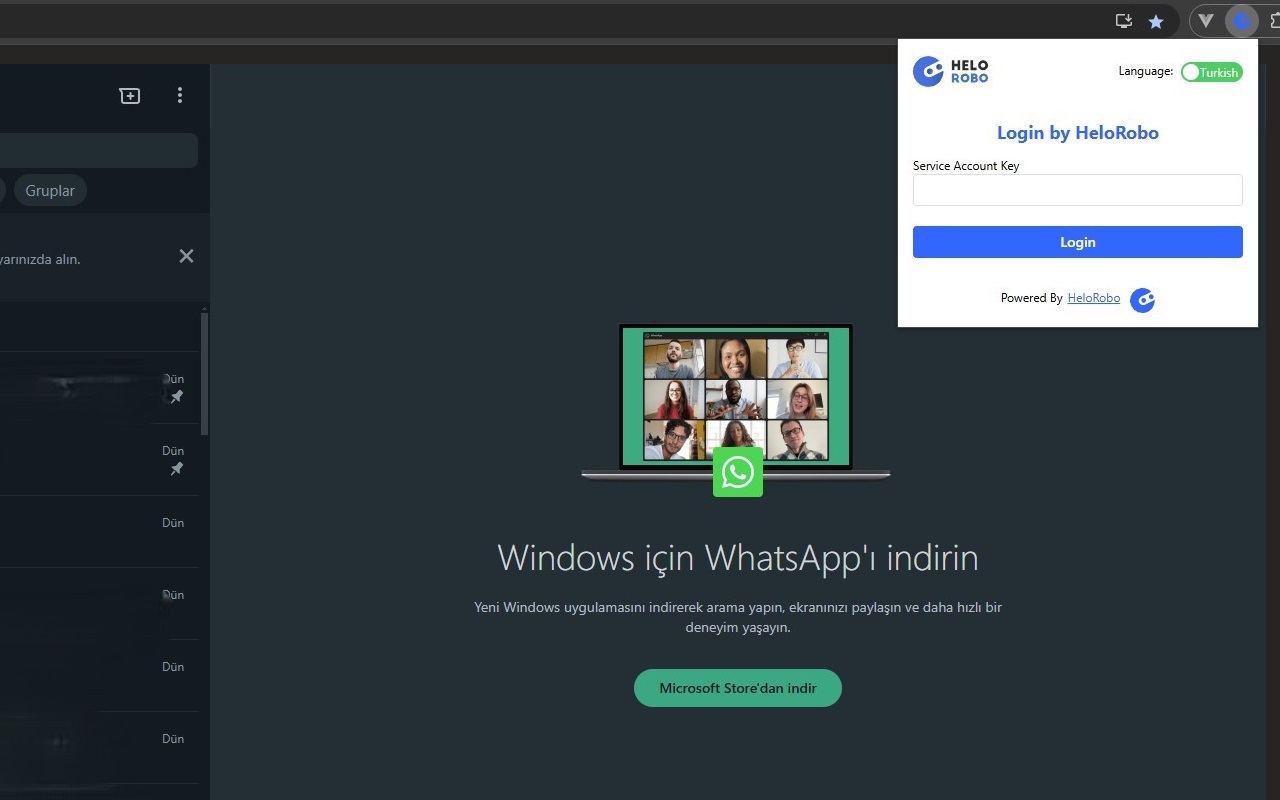Click the 'Language:' label in popup
Viewport: 1280px width, 800px height.
(1146, 71)
